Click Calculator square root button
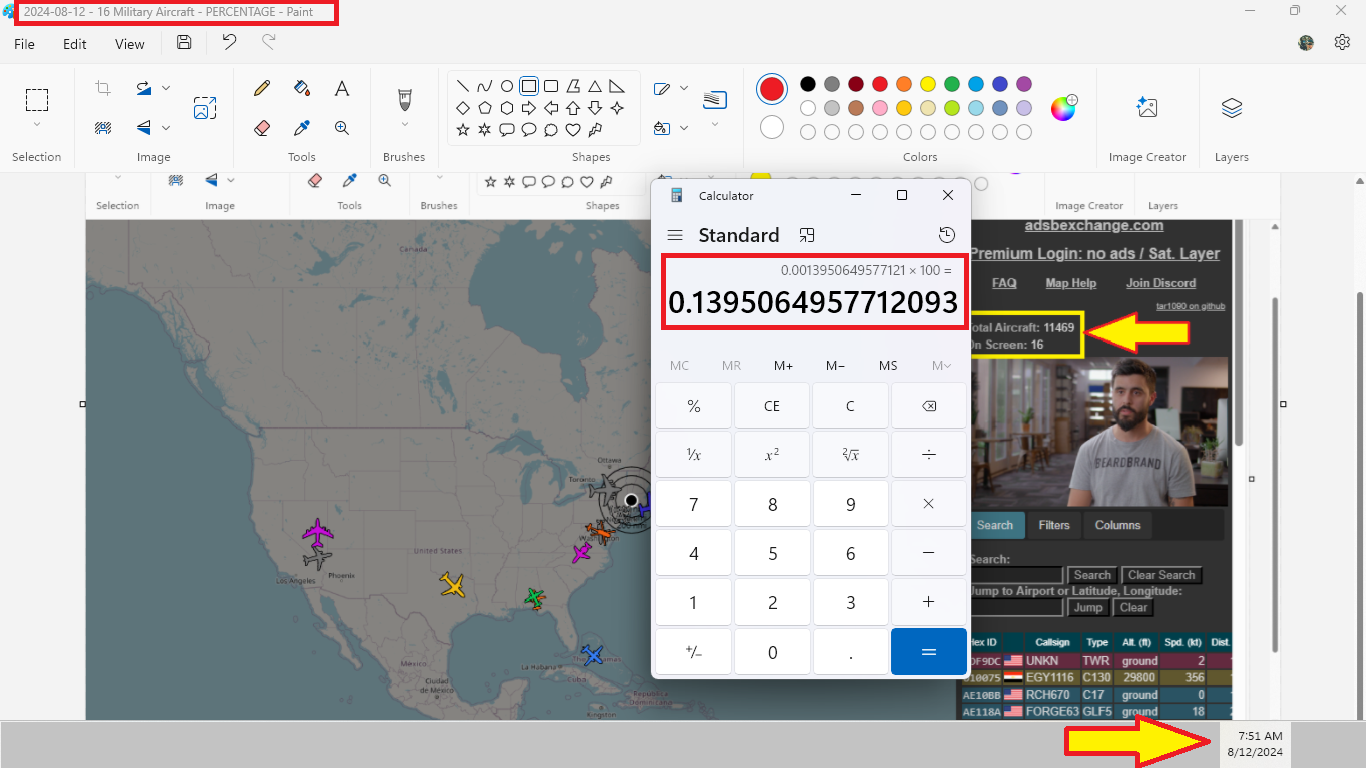Image resolution: width=1366 pixels, height=768 pixels. [x=850, y=455]
